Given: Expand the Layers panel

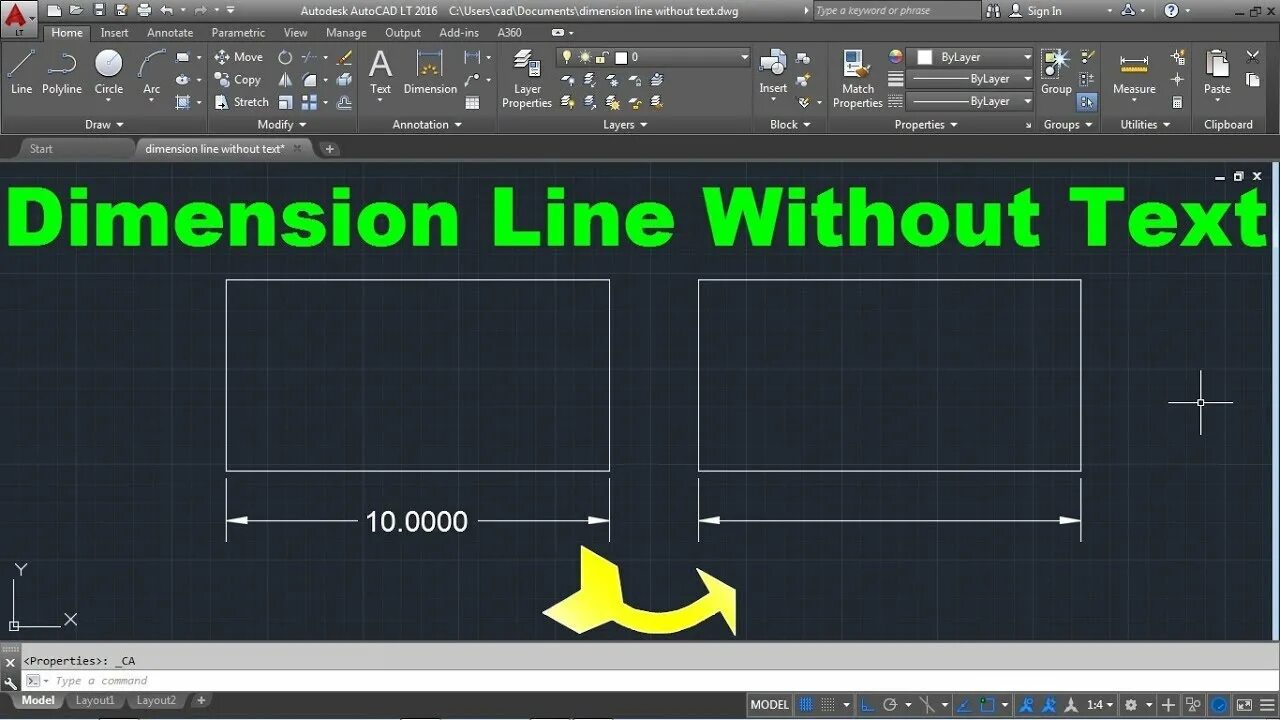Looking at the screenshot, I should [x=625, y=125].
